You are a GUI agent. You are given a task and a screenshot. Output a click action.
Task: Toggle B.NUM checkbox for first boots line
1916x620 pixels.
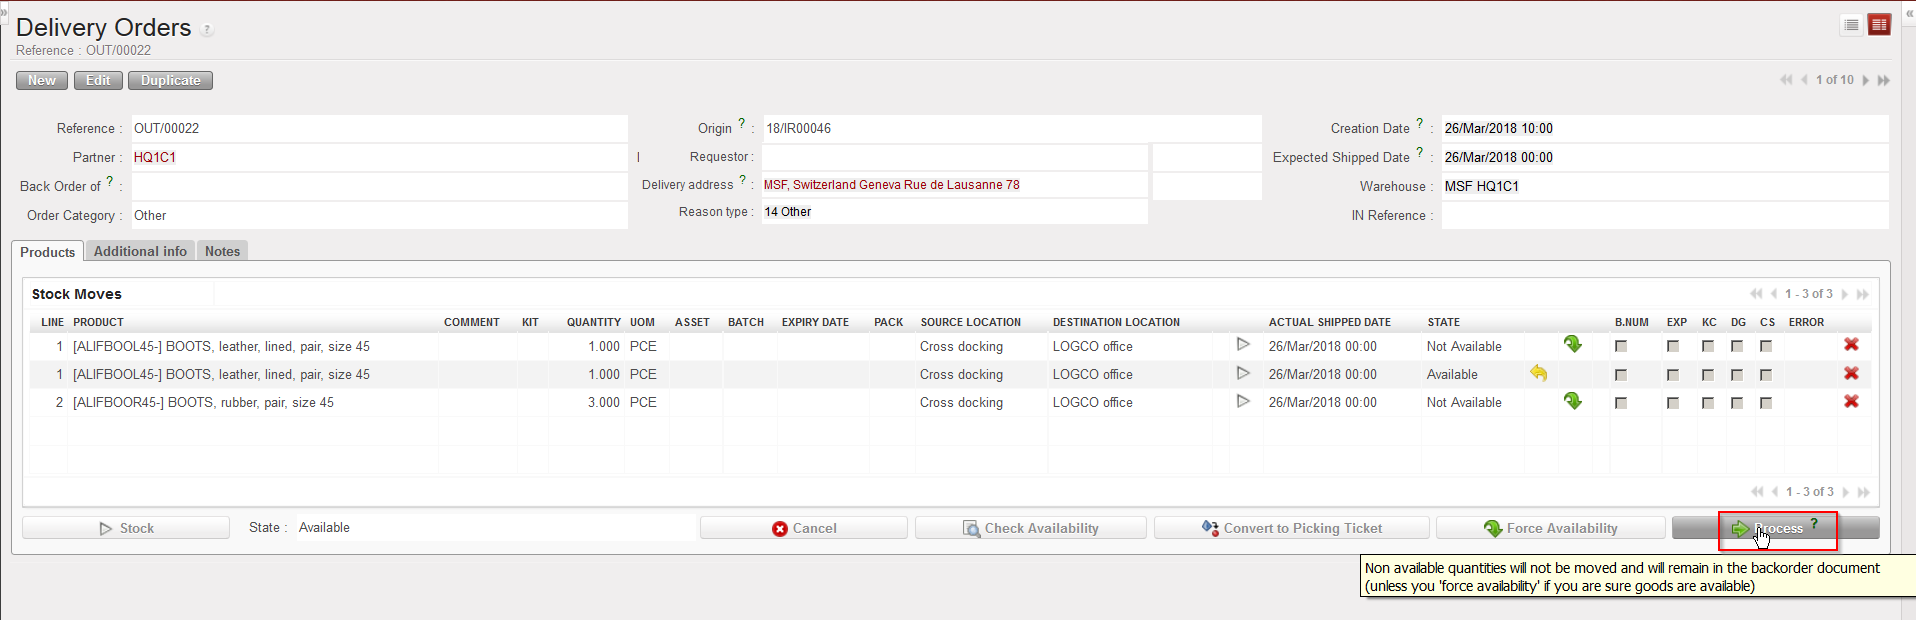(x=1620, y=346)
